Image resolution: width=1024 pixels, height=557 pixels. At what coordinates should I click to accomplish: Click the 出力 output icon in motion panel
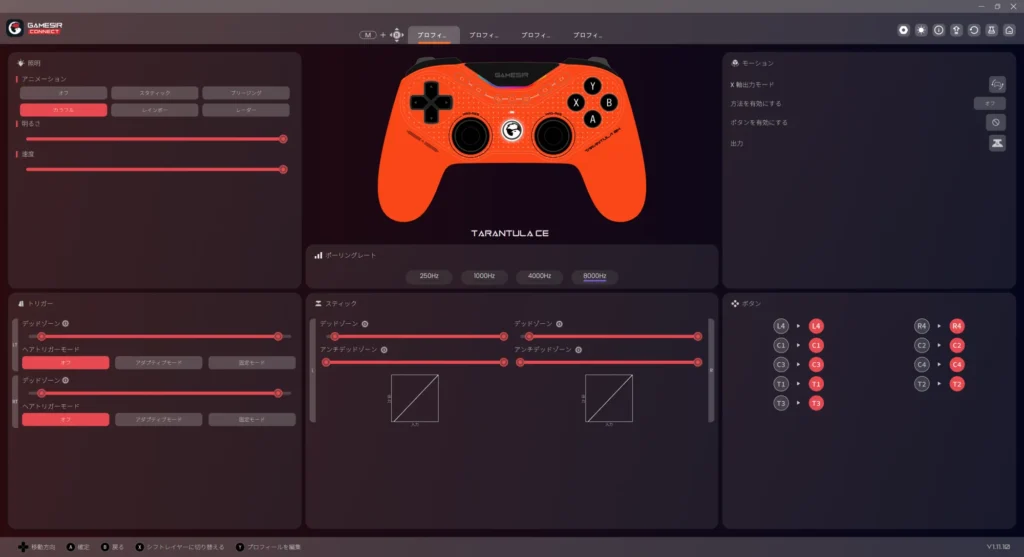997,143
